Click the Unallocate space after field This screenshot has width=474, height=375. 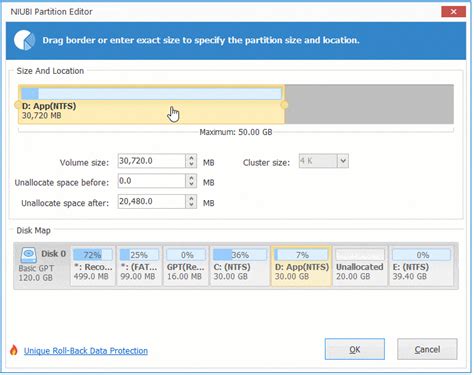151,201
